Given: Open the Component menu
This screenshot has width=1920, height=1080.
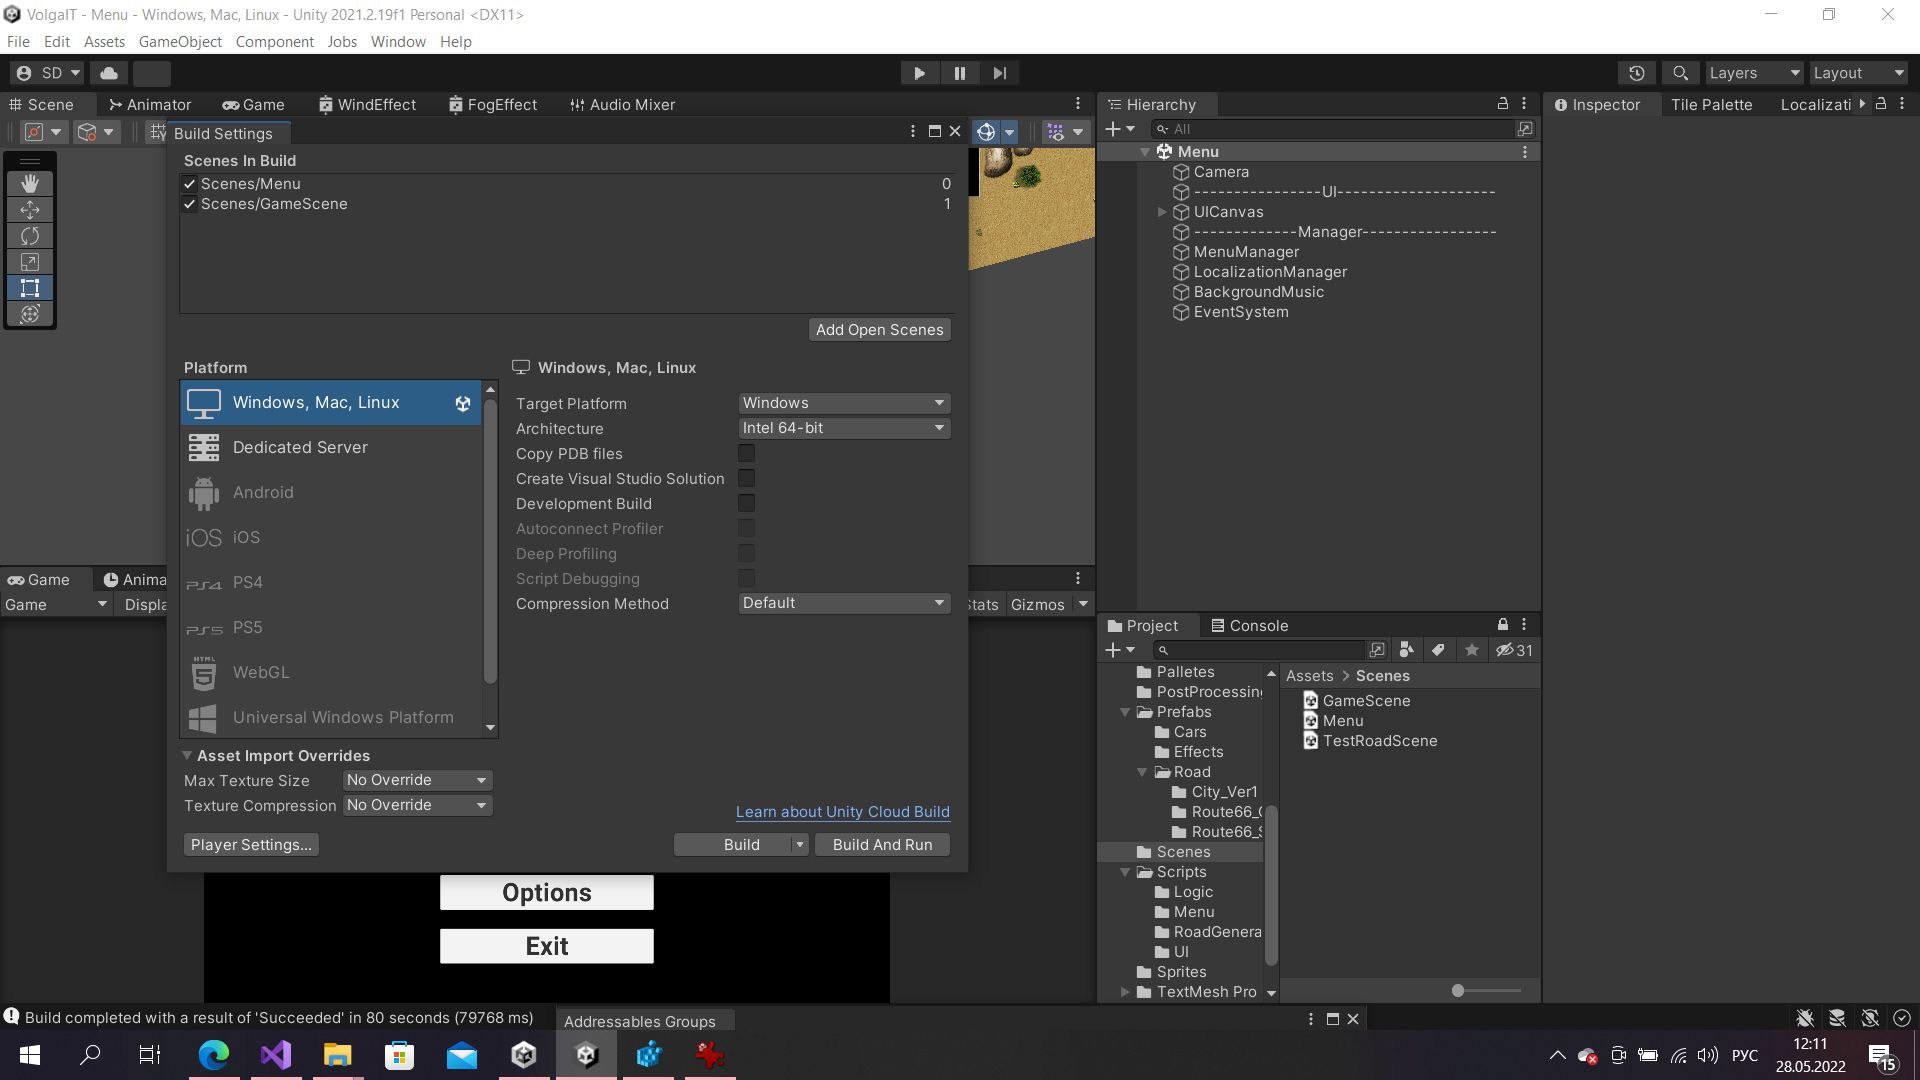Looking at the screenshot, I should click(274, 41).
